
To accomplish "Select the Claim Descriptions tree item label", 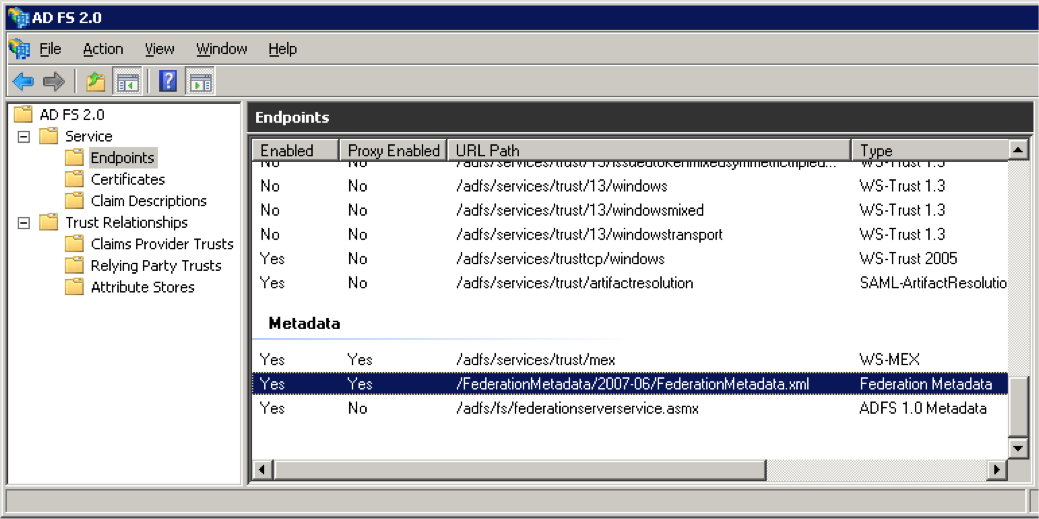I will point(149,201).
